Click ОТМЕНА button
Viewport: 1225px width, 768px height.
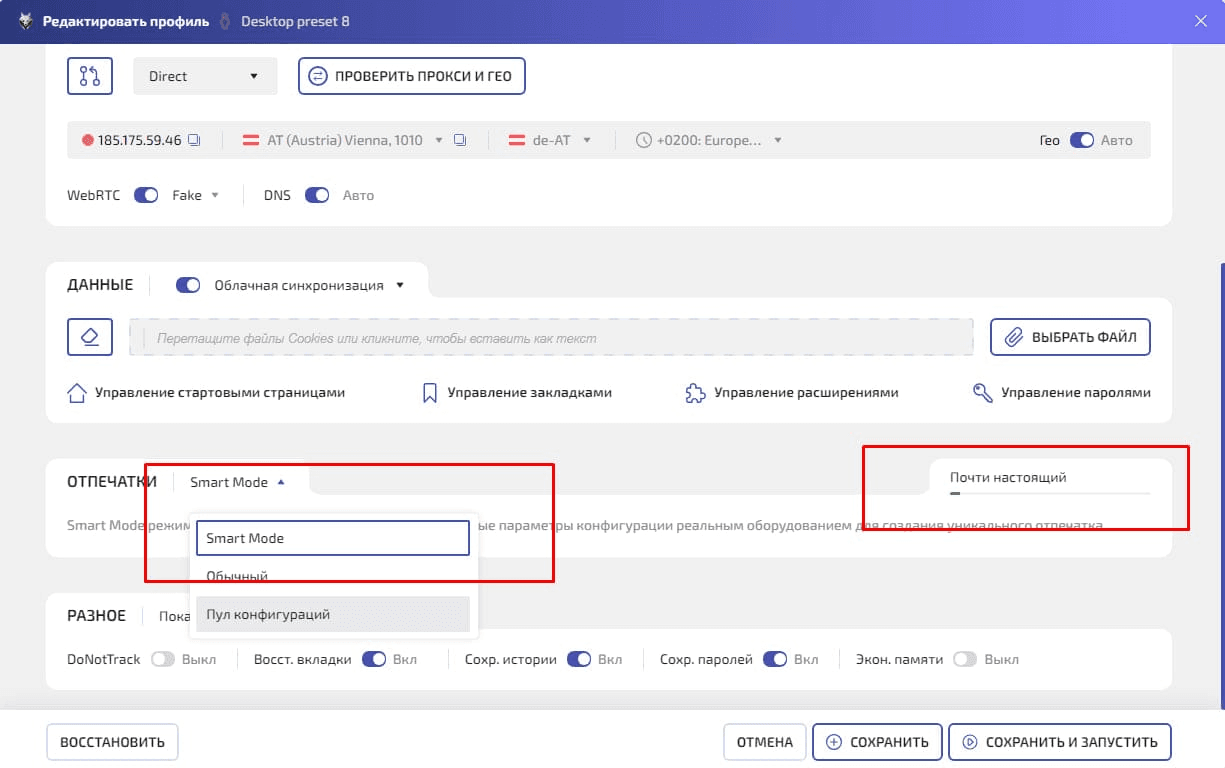click(x=764, y=742)
